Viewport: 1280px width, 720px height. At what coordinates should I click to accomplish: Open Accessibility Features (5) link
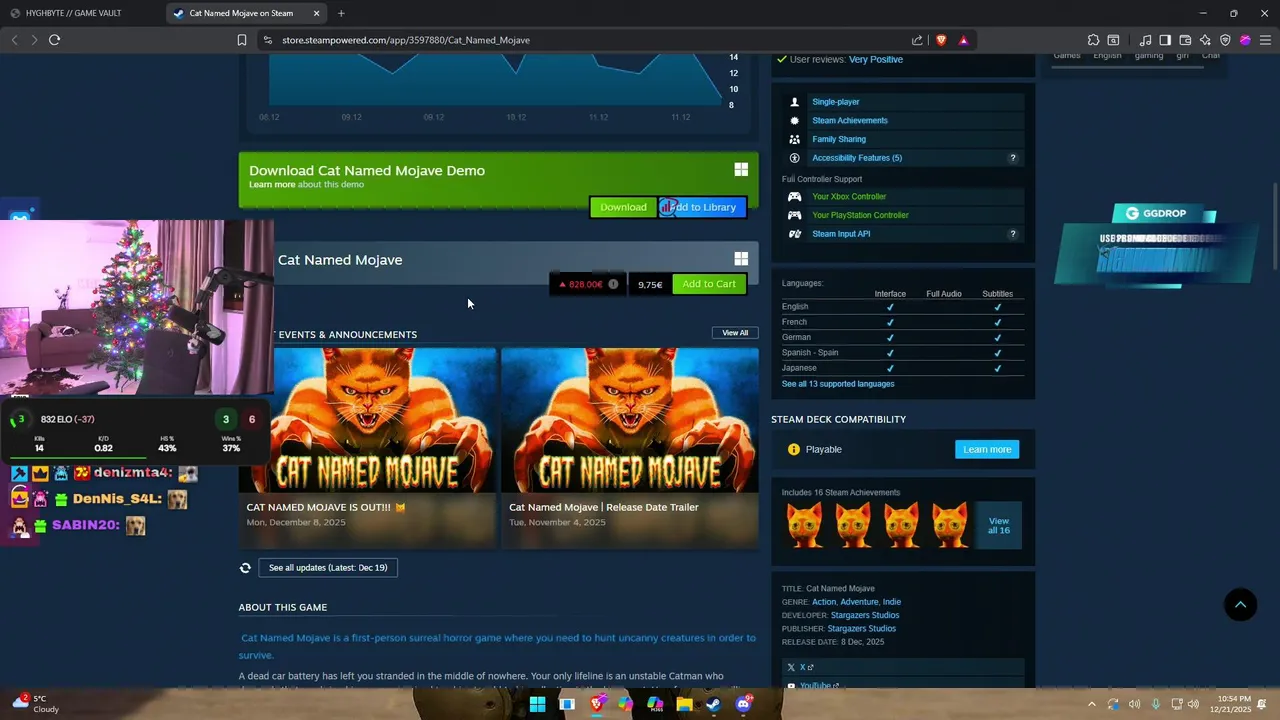tap(857, 158)
